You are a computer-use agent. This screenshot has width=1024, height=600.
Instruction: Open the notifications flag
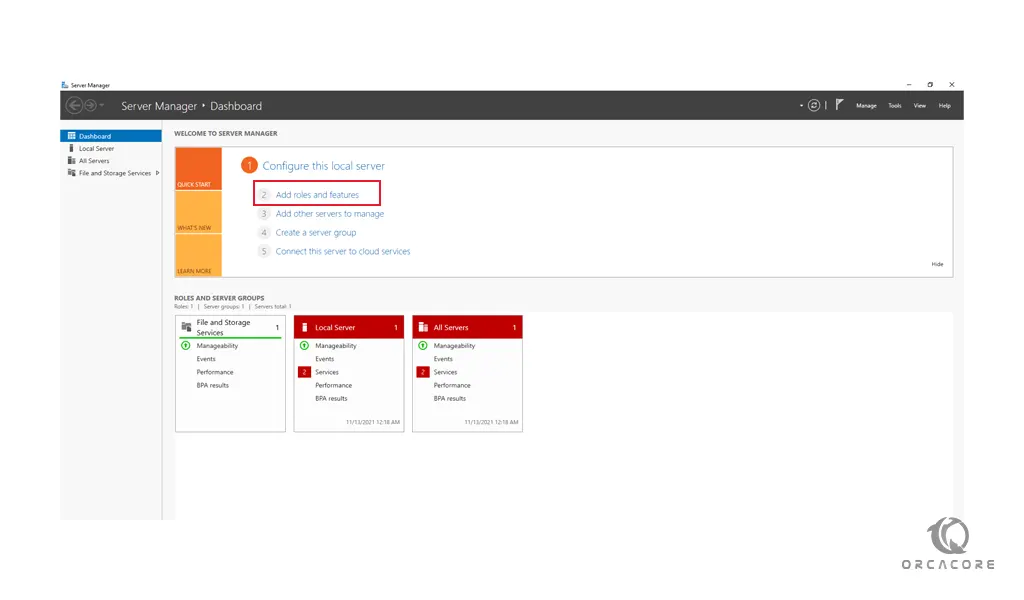point(840,104)
